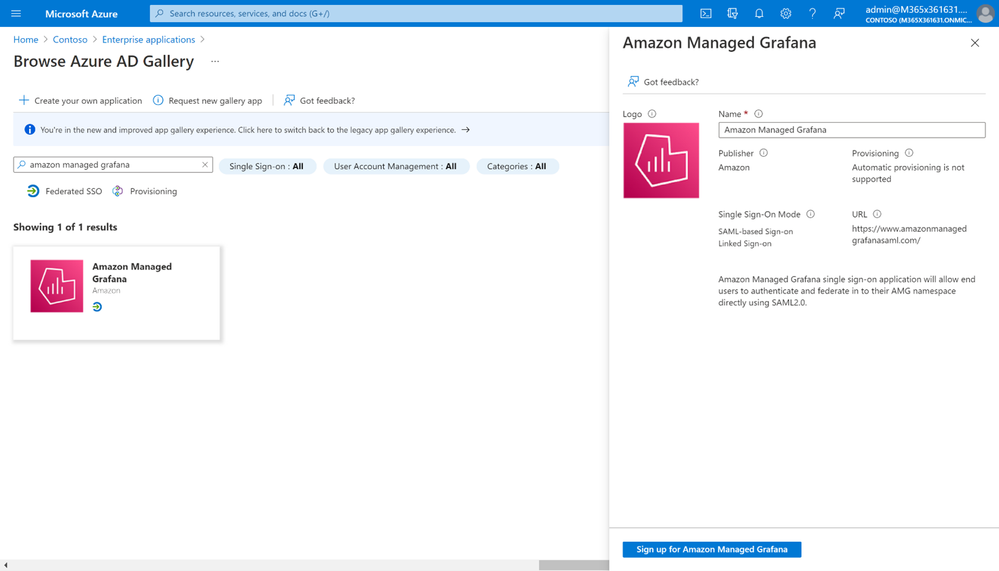Click Got feedback in the Grafana panel

point(663,82)
